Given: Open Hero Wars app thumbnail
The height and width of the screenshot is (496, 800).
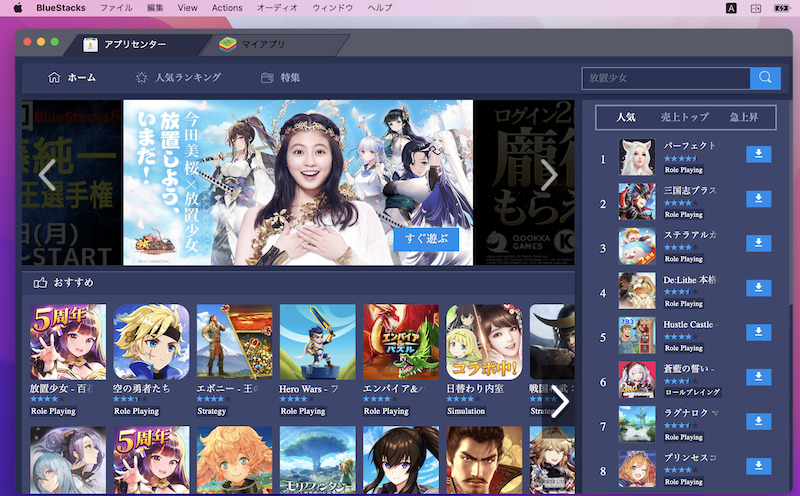Looking at the screenshot, I should pyautogui.click(x=317, y=342).
